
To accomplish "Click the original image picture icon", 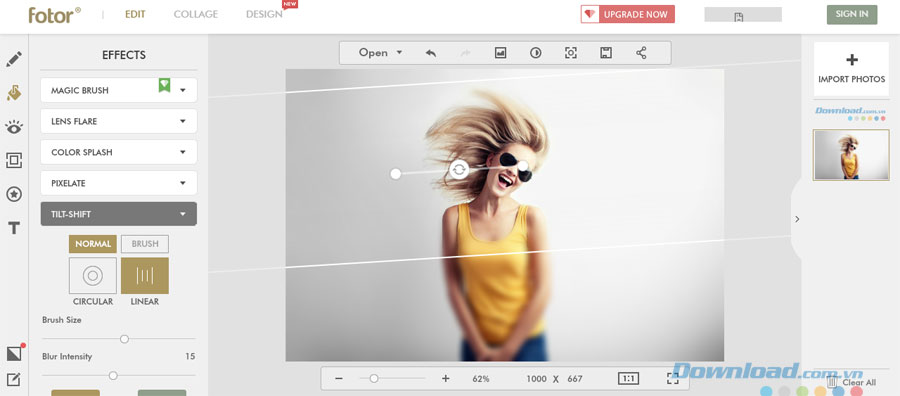I will point(501,53).
